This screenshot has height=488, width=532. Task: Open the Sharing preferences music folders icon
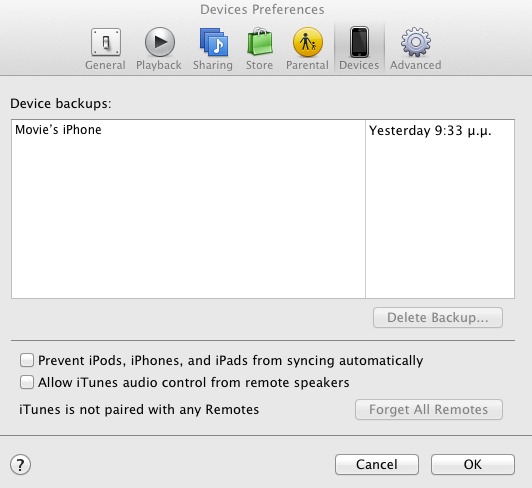click(214, 42)
